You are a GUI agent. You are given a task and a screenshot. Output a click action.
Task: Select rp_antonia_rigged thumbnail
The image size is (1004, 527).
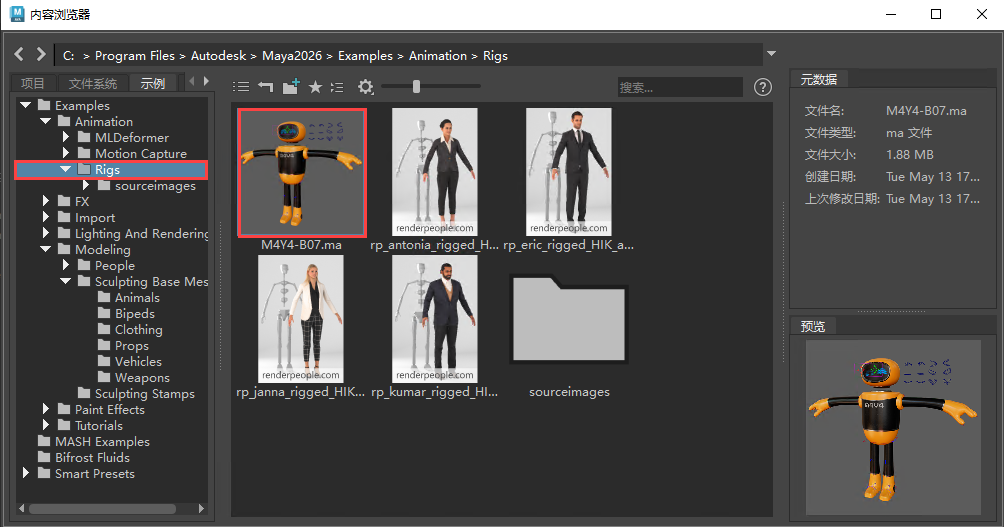pyautogui.click(x=435, y=172)
